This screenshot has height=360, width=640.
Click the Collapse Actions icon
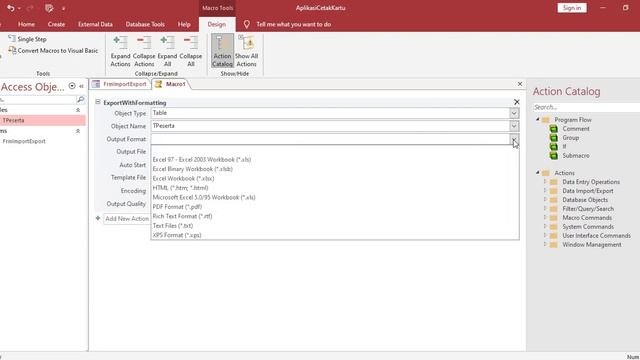coord(144,51)
